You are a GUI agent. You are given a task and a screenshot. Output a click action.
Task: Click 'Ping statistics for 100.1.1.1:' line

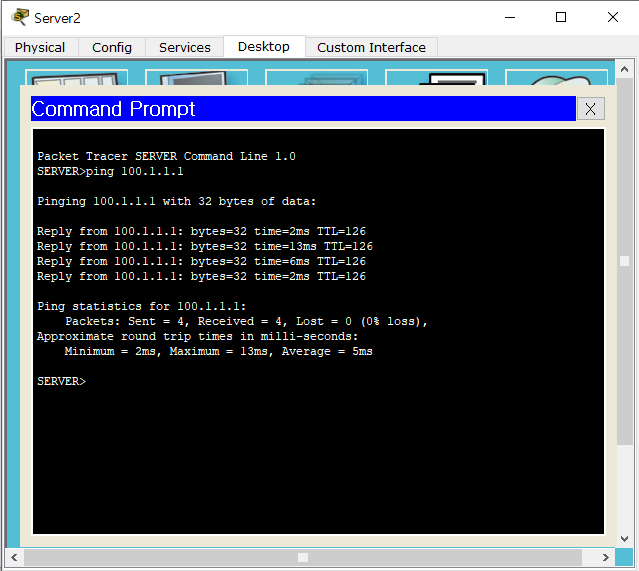[x=142, y=306]
